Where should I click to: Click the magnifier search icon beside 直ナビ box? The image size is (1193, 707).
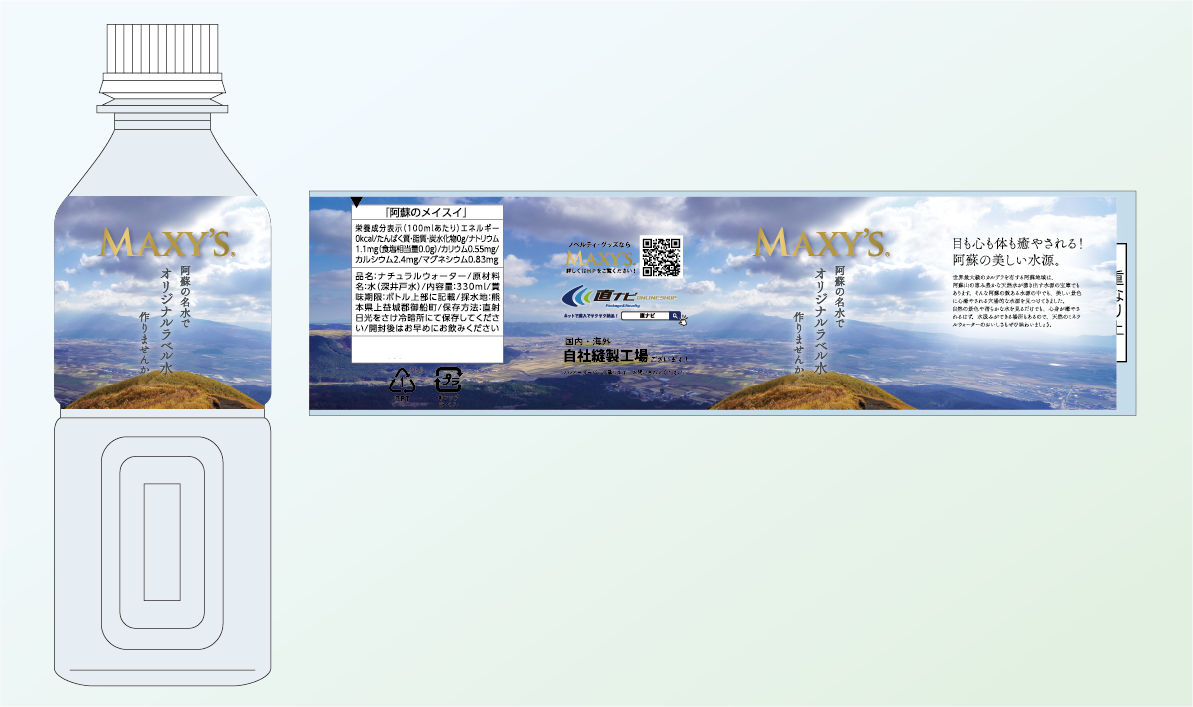pos(675,315)
